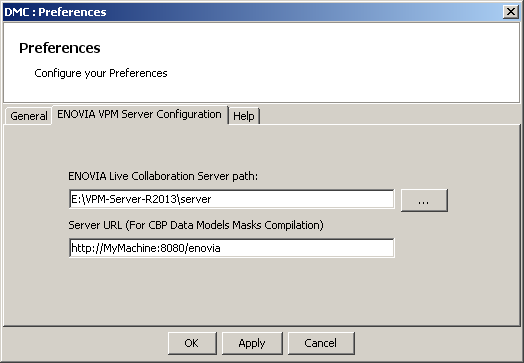Confirm preferences with OK button
524x363 pixels.
(192, 343)
